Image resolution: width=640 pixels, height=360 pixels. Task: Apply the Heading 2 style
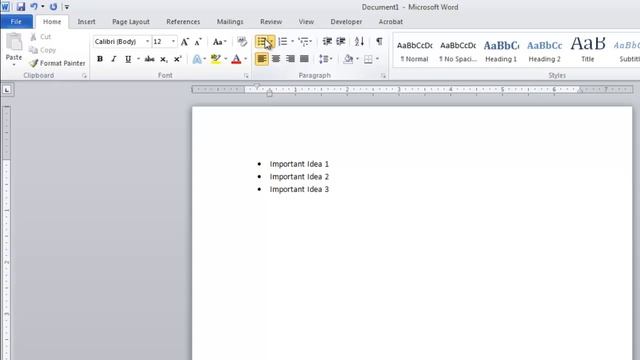544,51
